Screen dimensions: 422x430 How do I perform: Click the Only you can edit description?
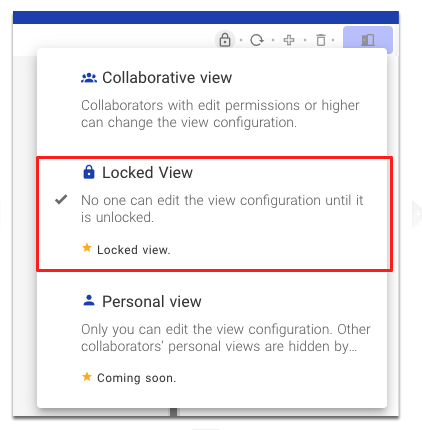pyautogui.click(x=226, y=338)
